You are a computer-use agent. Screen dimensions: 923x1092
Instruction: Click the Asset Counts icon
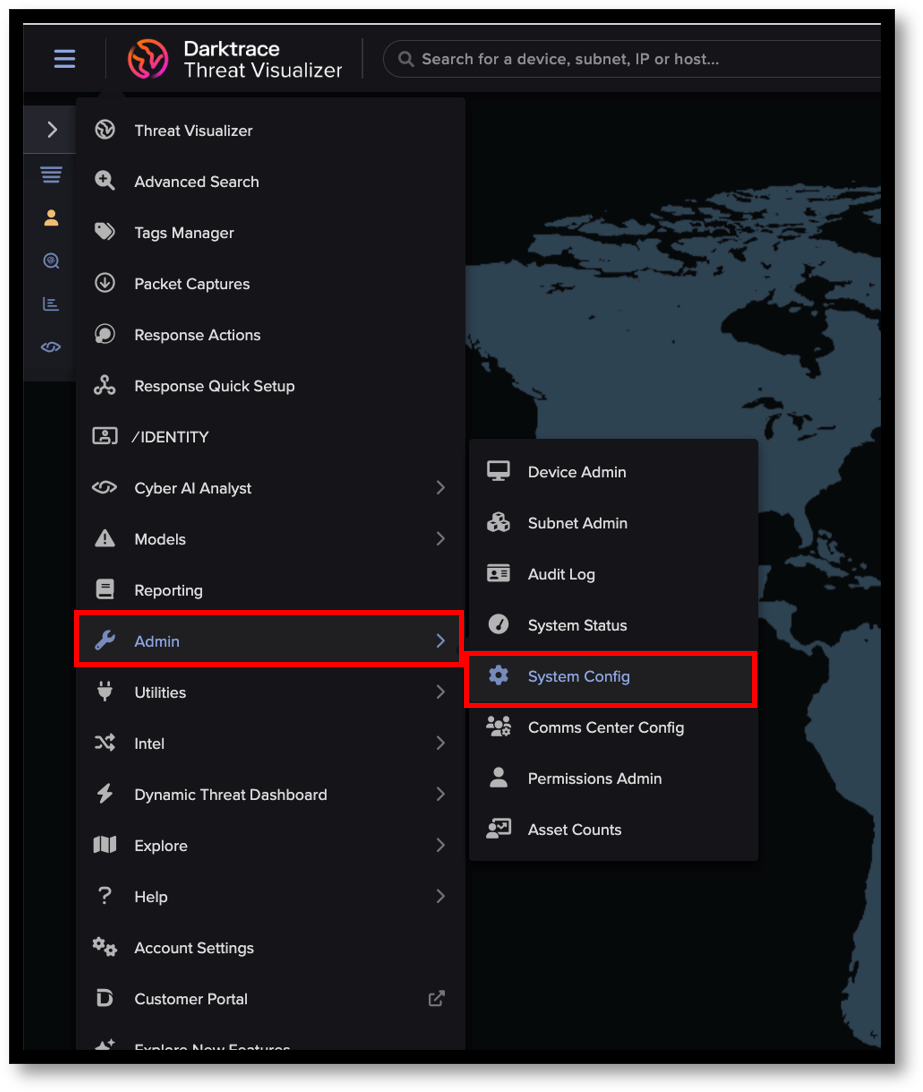(498, 828)
